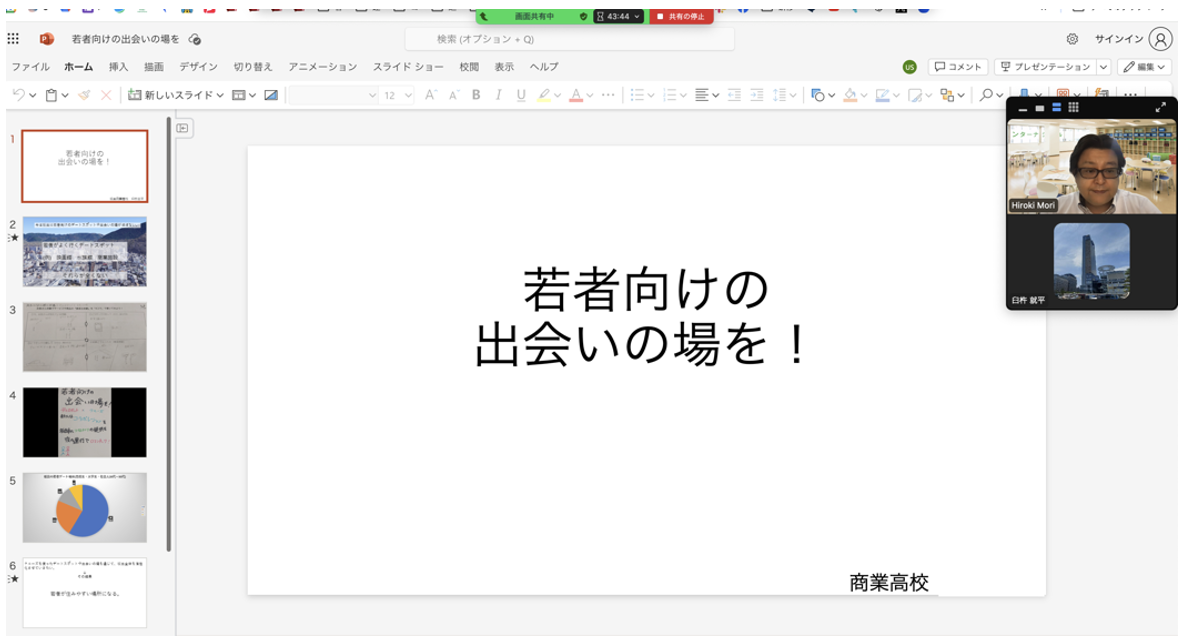Open the font size dropdown
This screenshot has width=1188, height=640.
pyautogui.click(x=398, y=95)
